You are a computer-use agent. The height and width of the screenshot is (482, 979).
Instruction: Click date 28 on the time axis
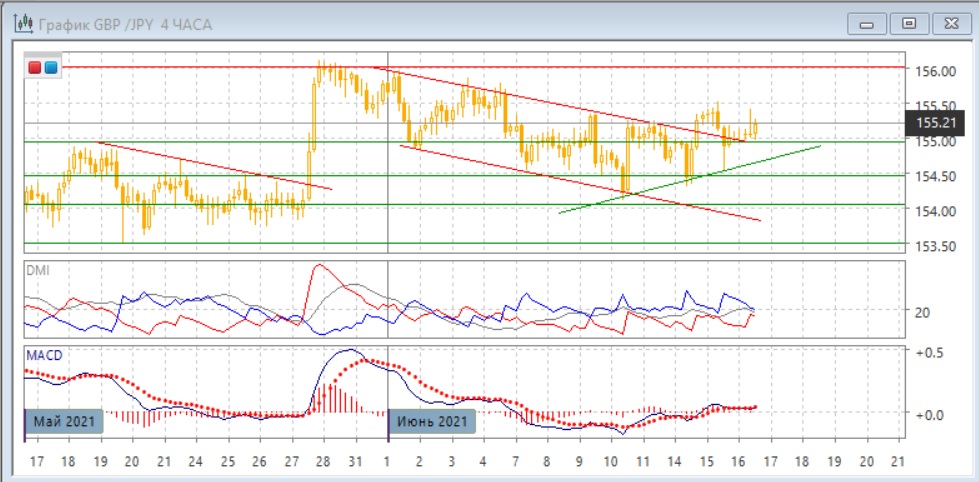click(x=320, y=462)
